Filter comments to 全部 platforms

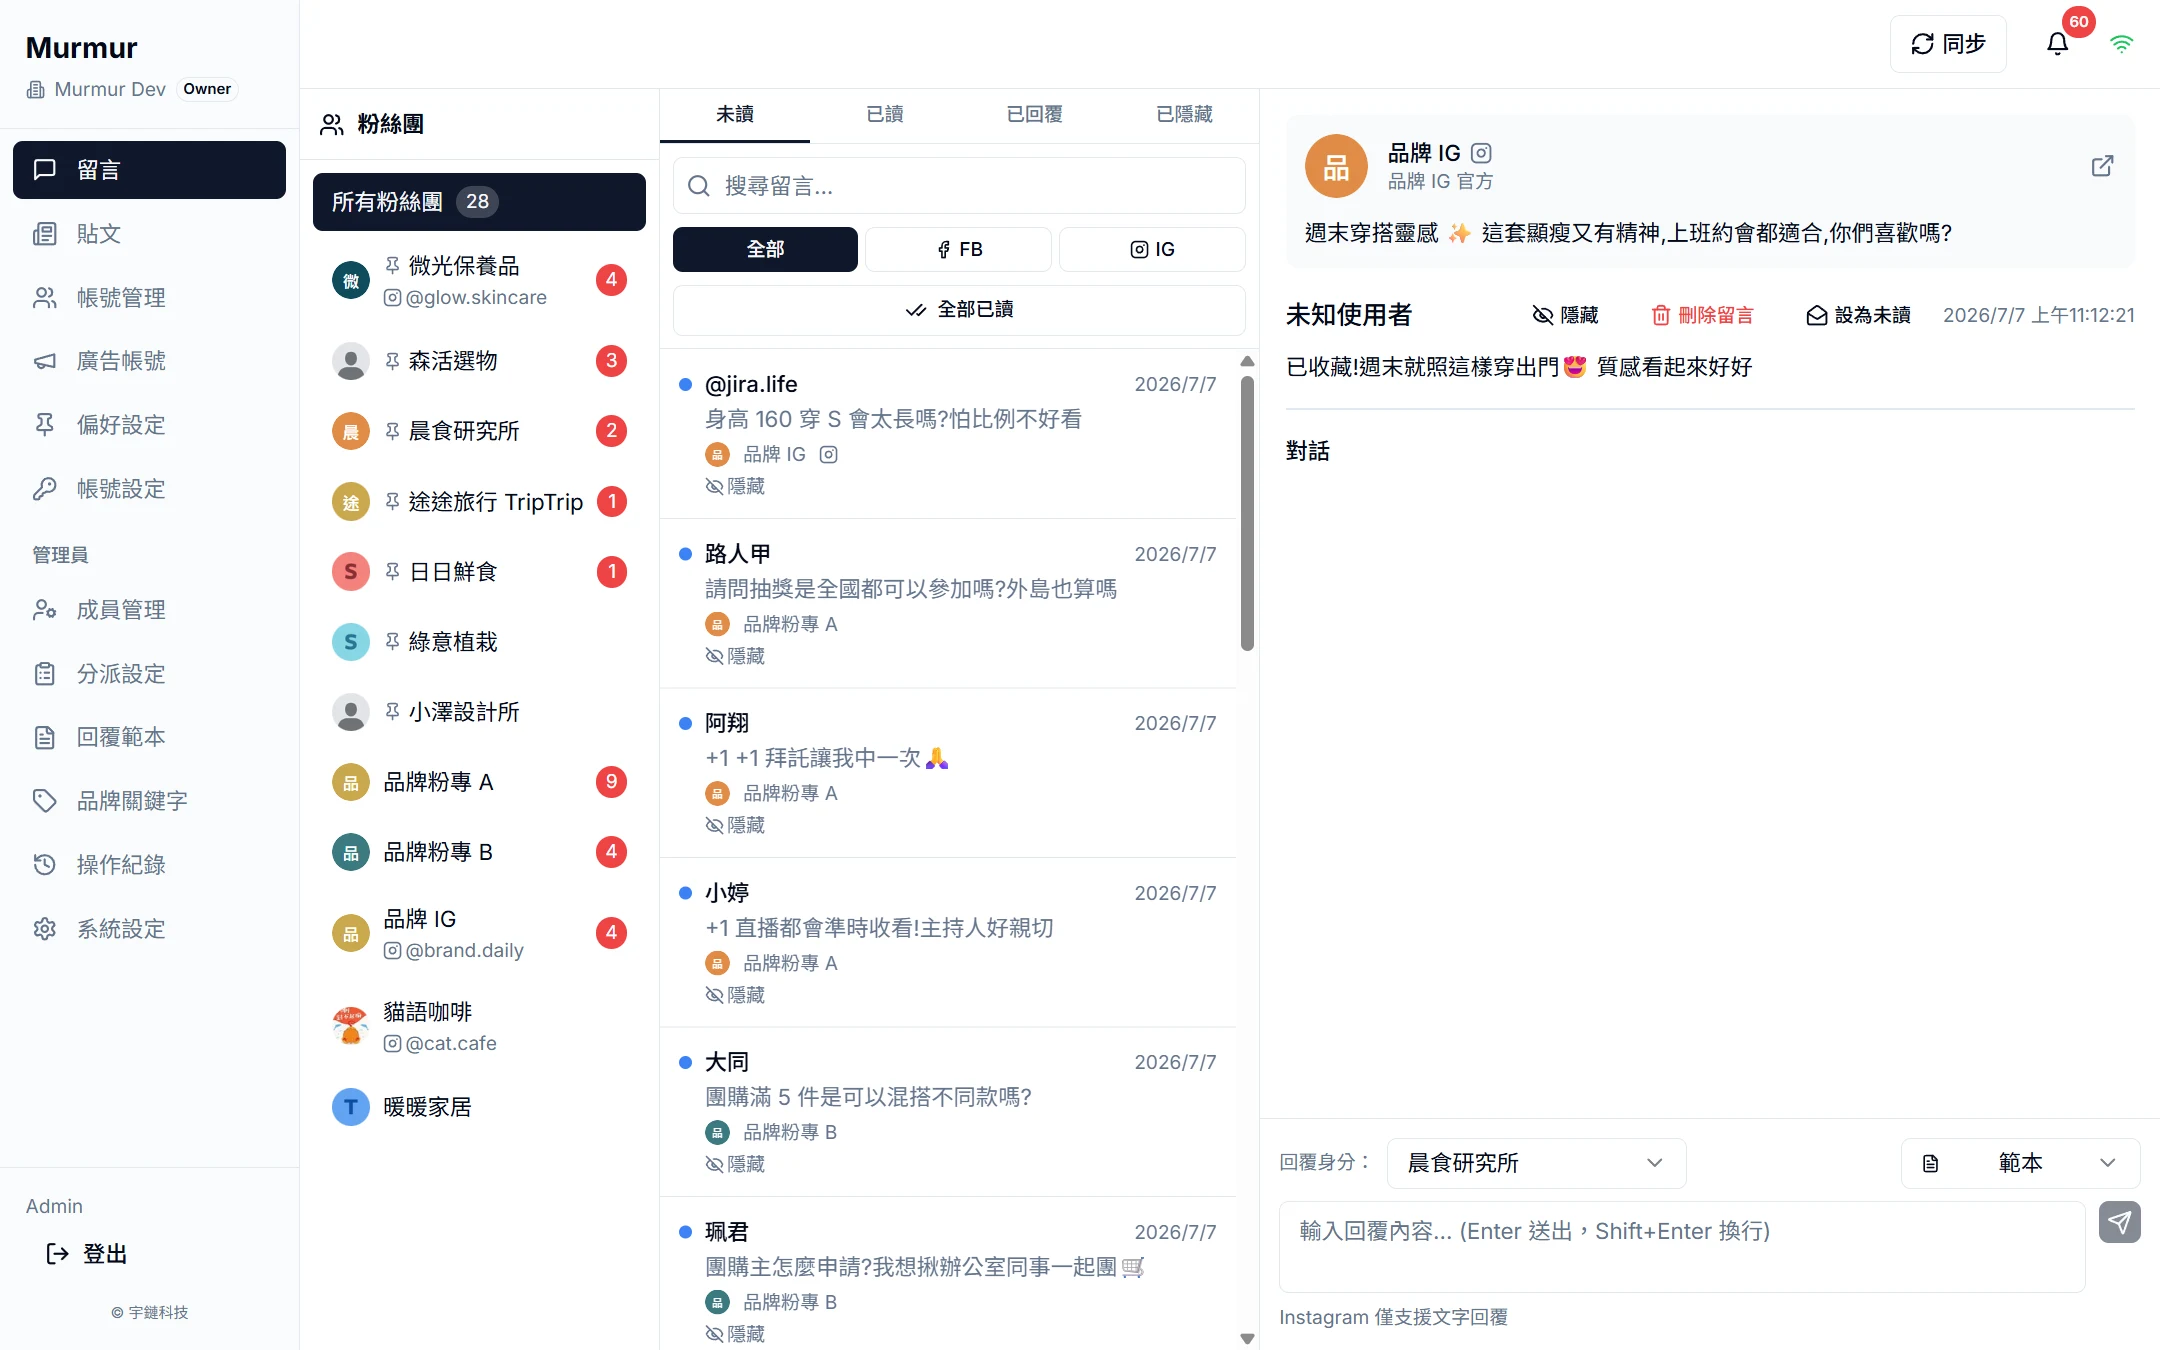tap(765, 249)
